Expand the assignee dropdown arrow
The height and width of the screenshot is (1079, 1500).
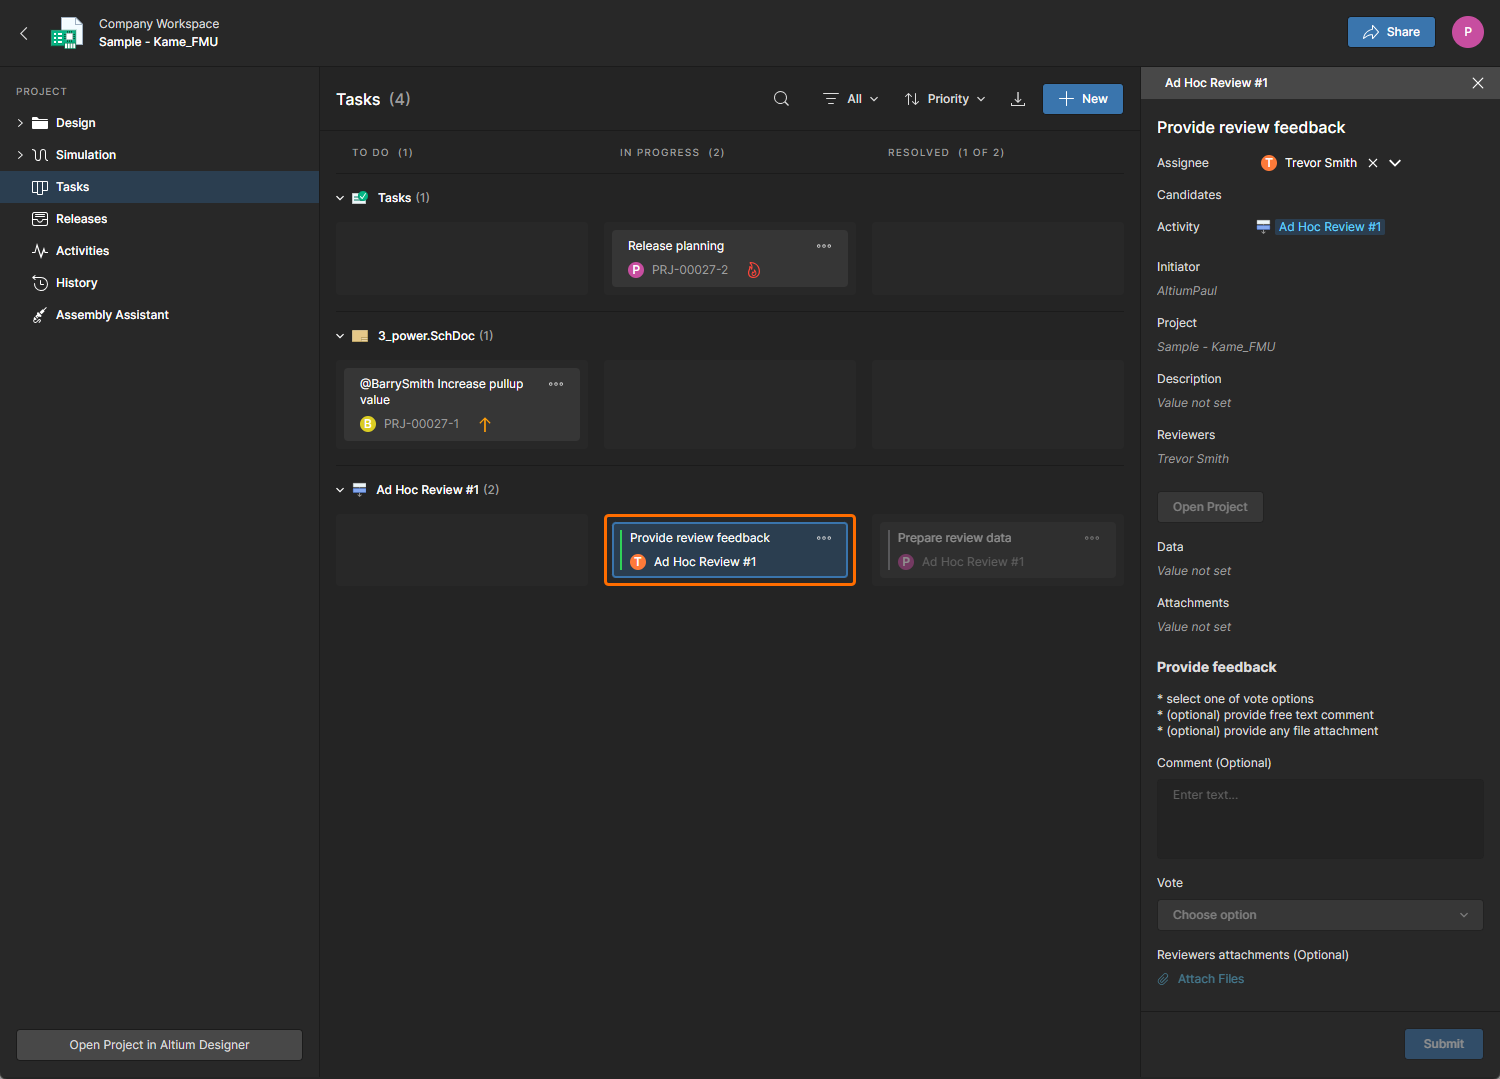pyautogui.click(x=1395, y=163)
